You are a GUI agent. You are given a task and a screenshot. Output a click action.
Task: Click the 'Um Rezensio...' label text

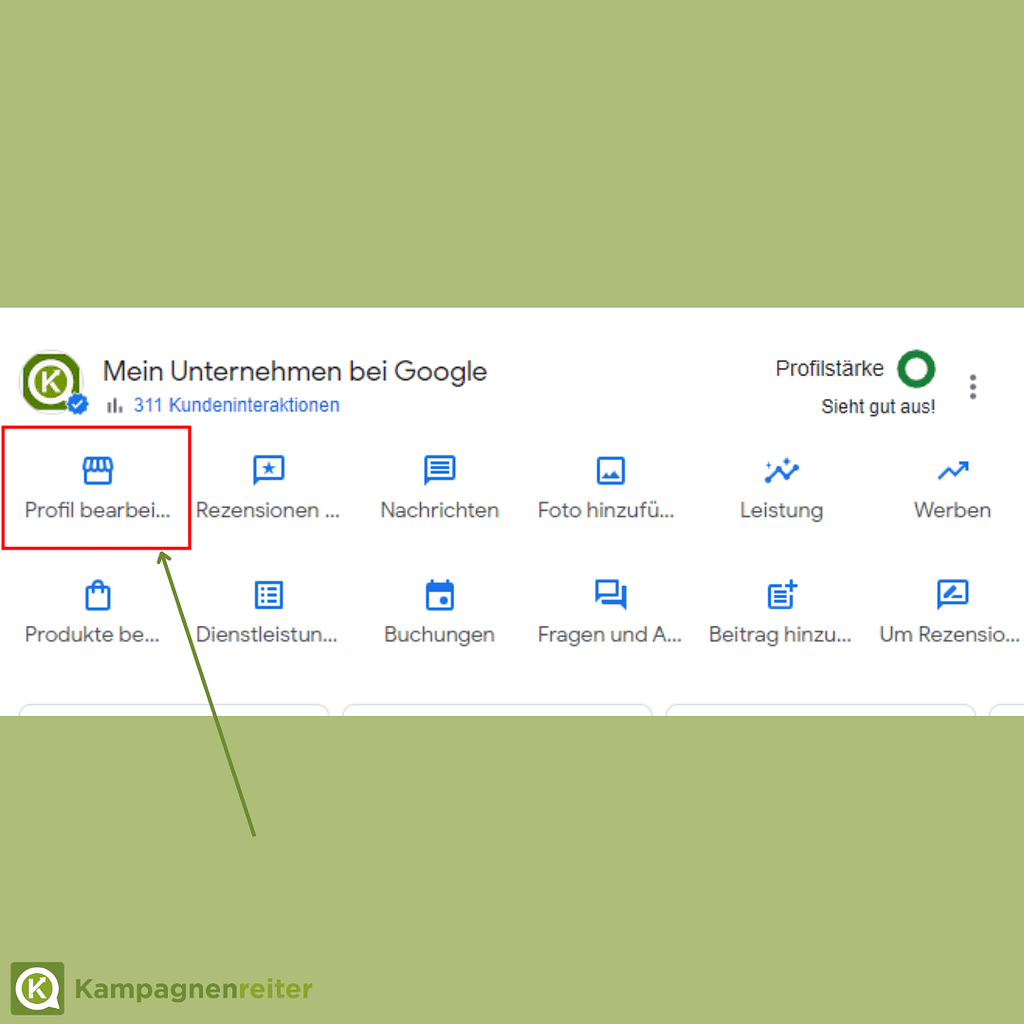pyautogui.click(x=950, y=635)
